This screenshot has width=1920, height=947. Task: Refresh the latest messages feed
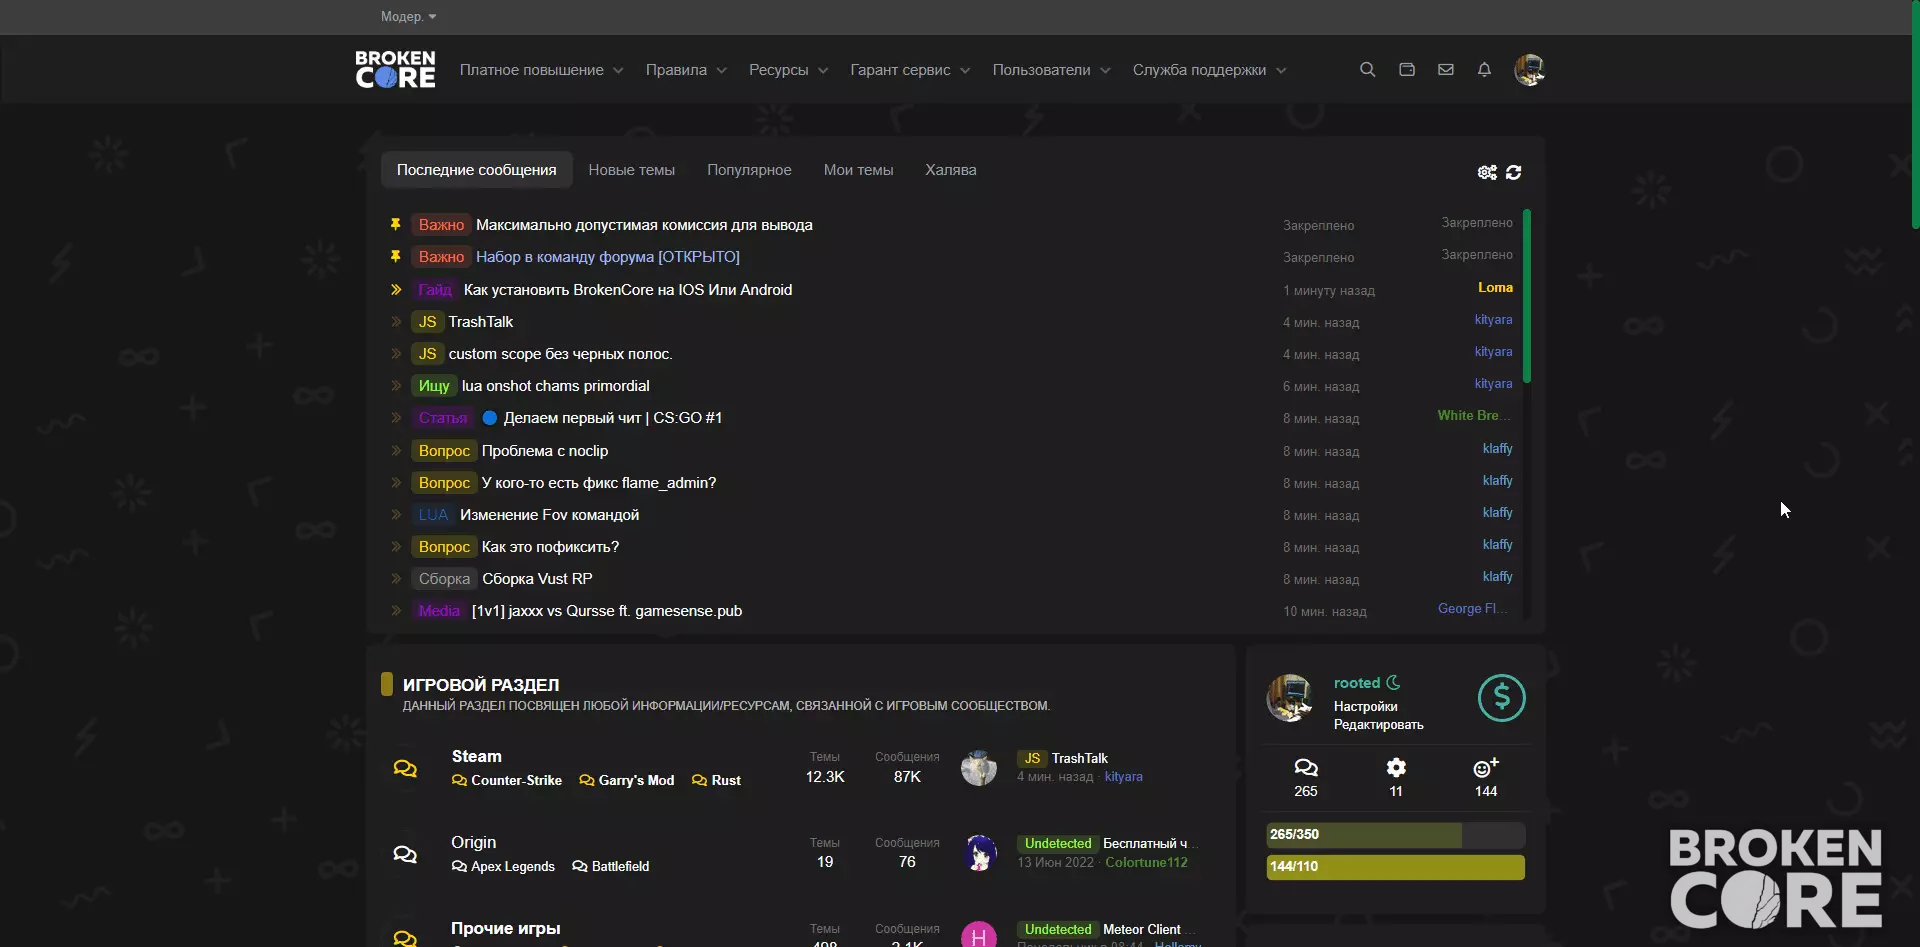click(1514, 172)
